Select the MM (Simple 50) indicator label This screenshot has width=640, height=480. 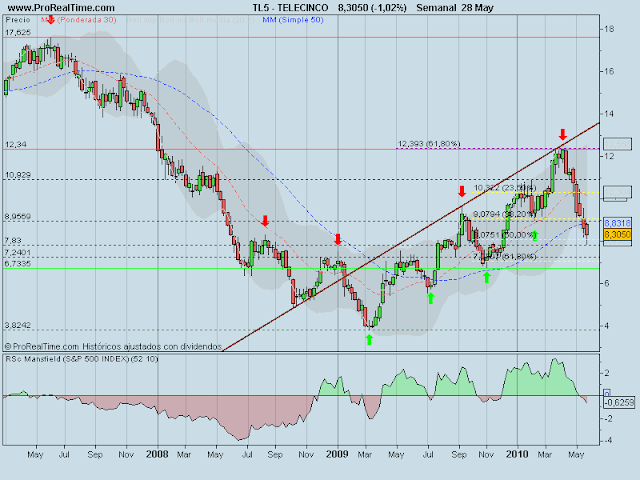pyautogui.click(x=293, y=20)
